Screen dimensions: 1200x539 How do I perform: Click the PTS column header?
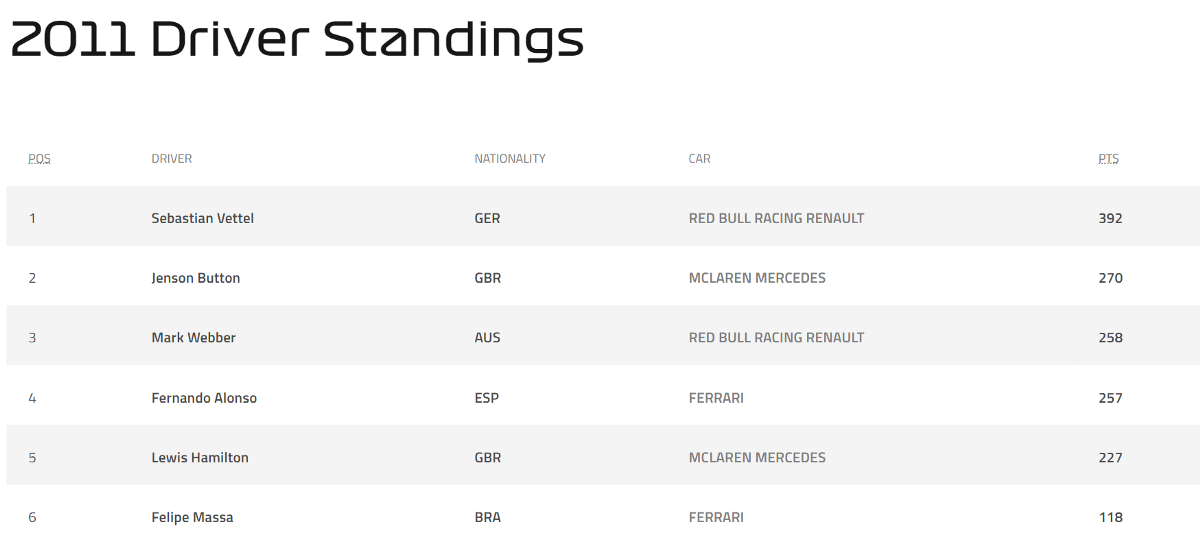pos(1108,159)
